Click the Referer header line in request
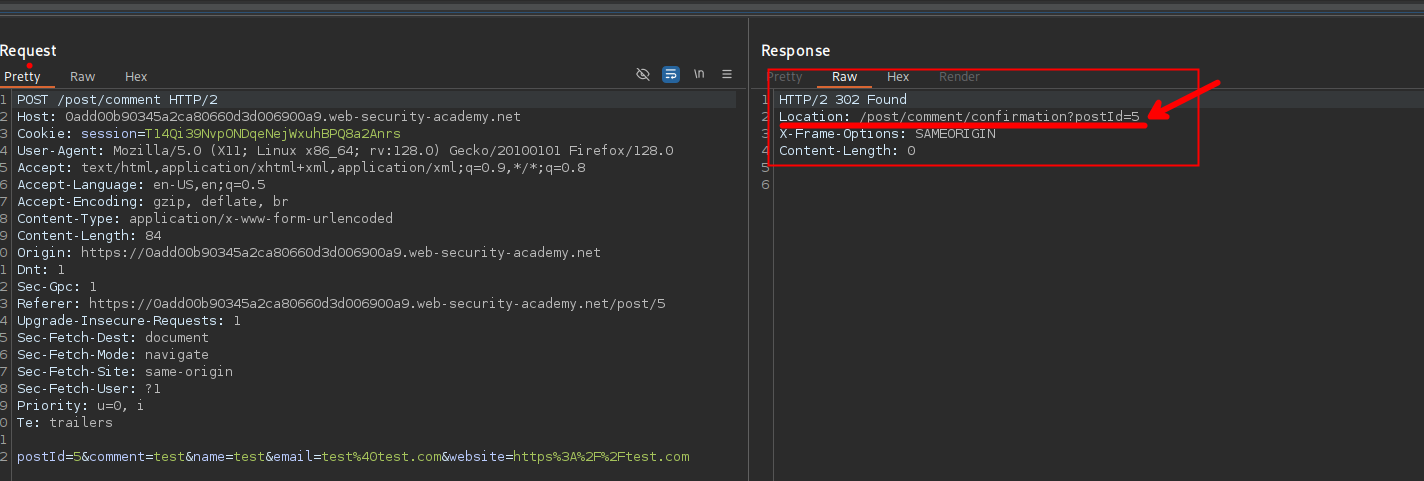Screen dimensions: 1424x481 (x=340, y=304)
